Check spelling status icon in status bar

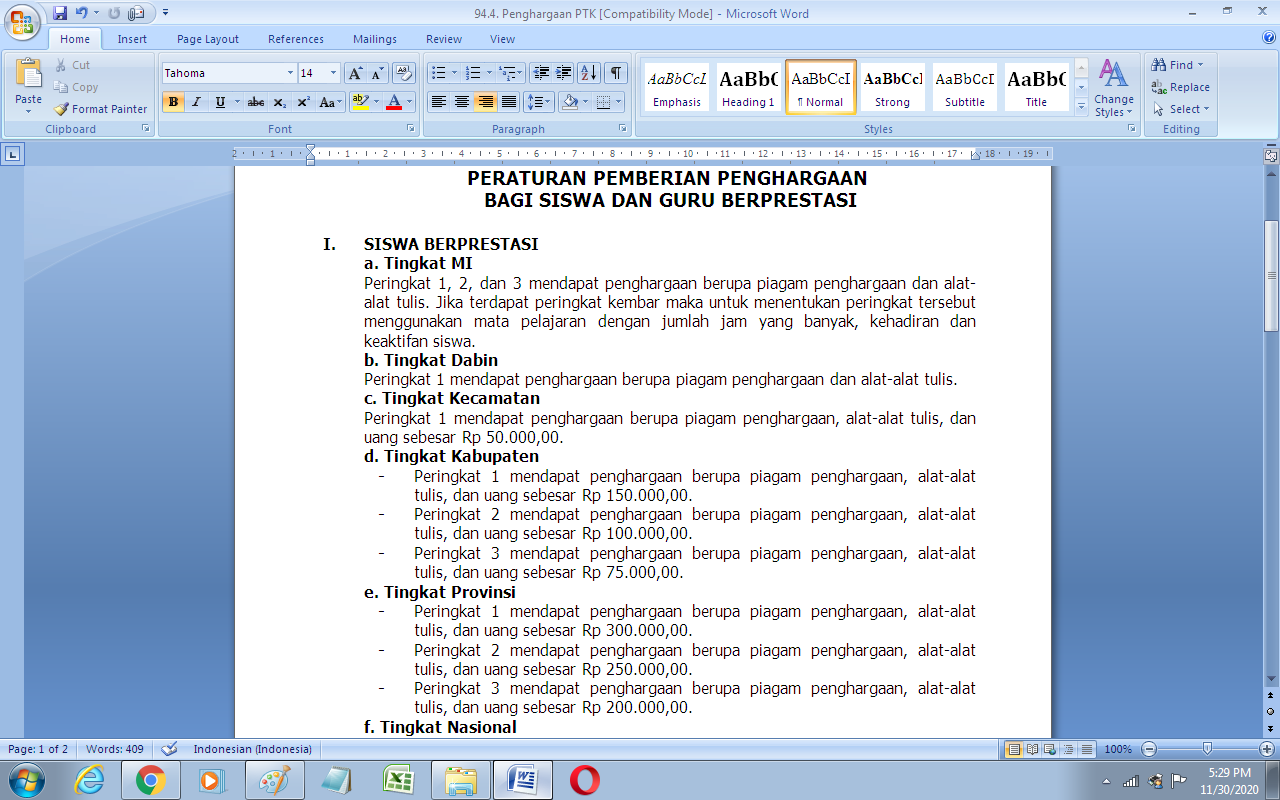(x=170, y=749)
